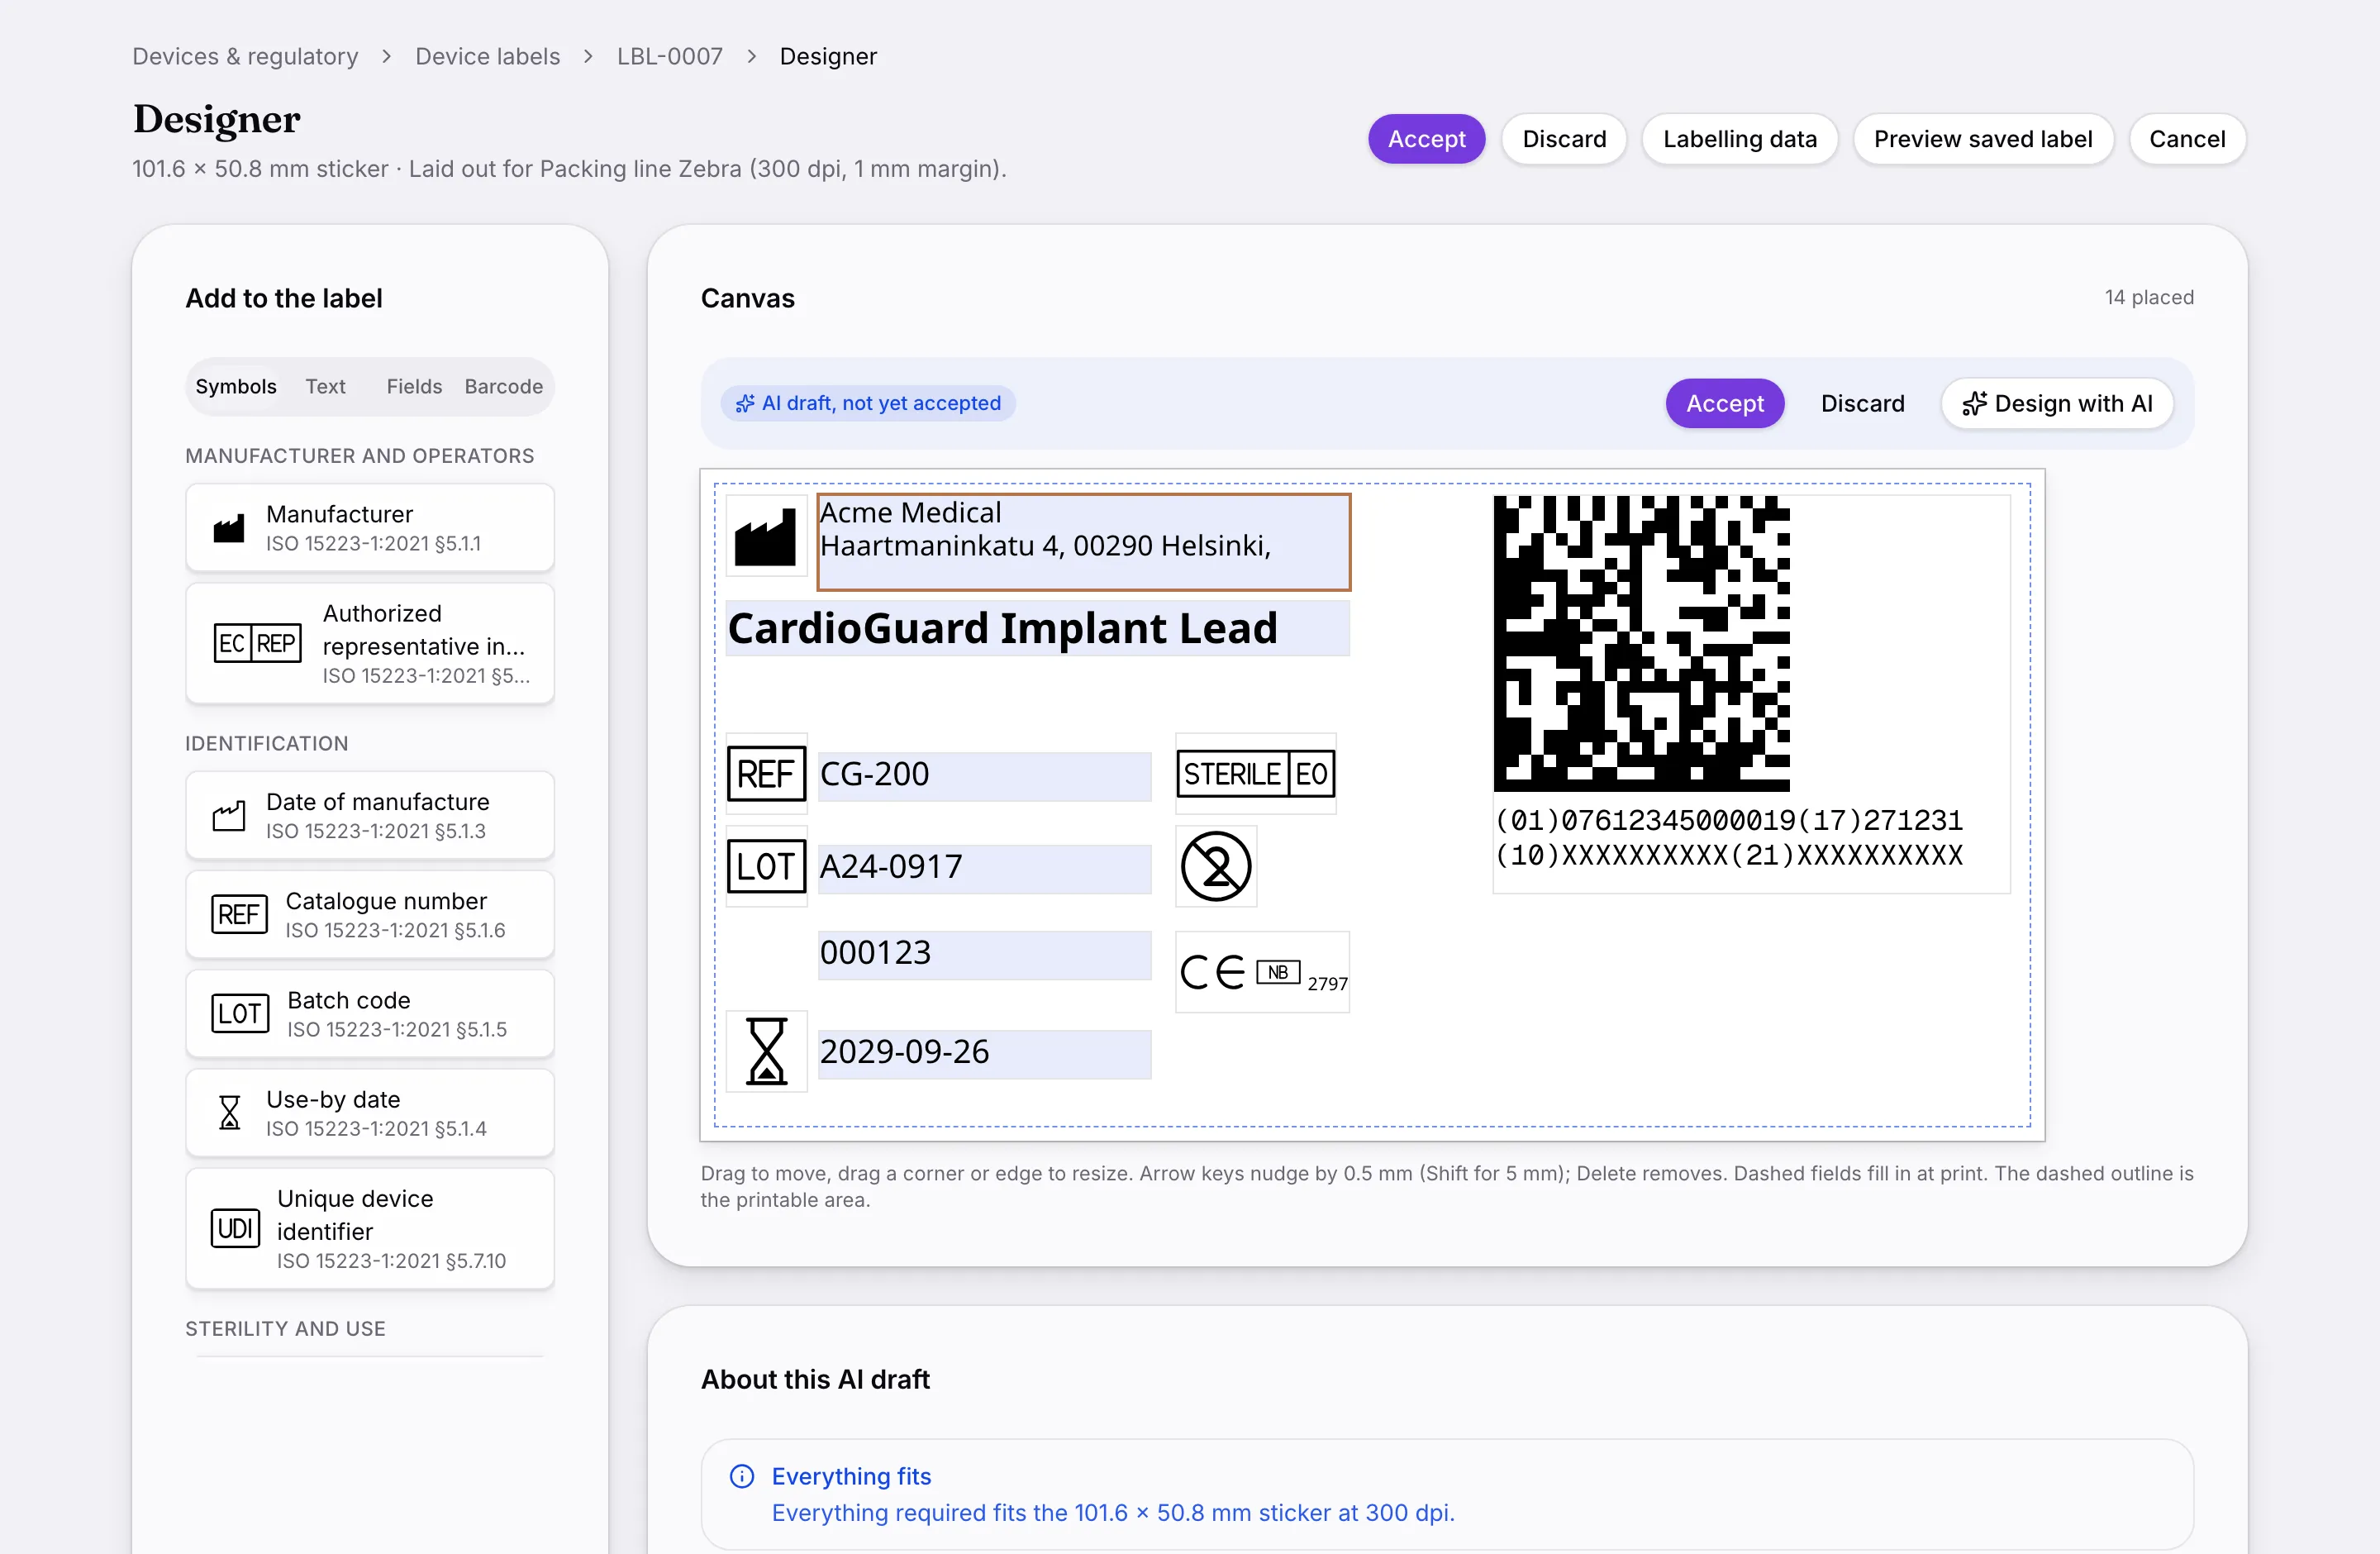
Task: Click the Cancel button
Action: (2187, 139)
